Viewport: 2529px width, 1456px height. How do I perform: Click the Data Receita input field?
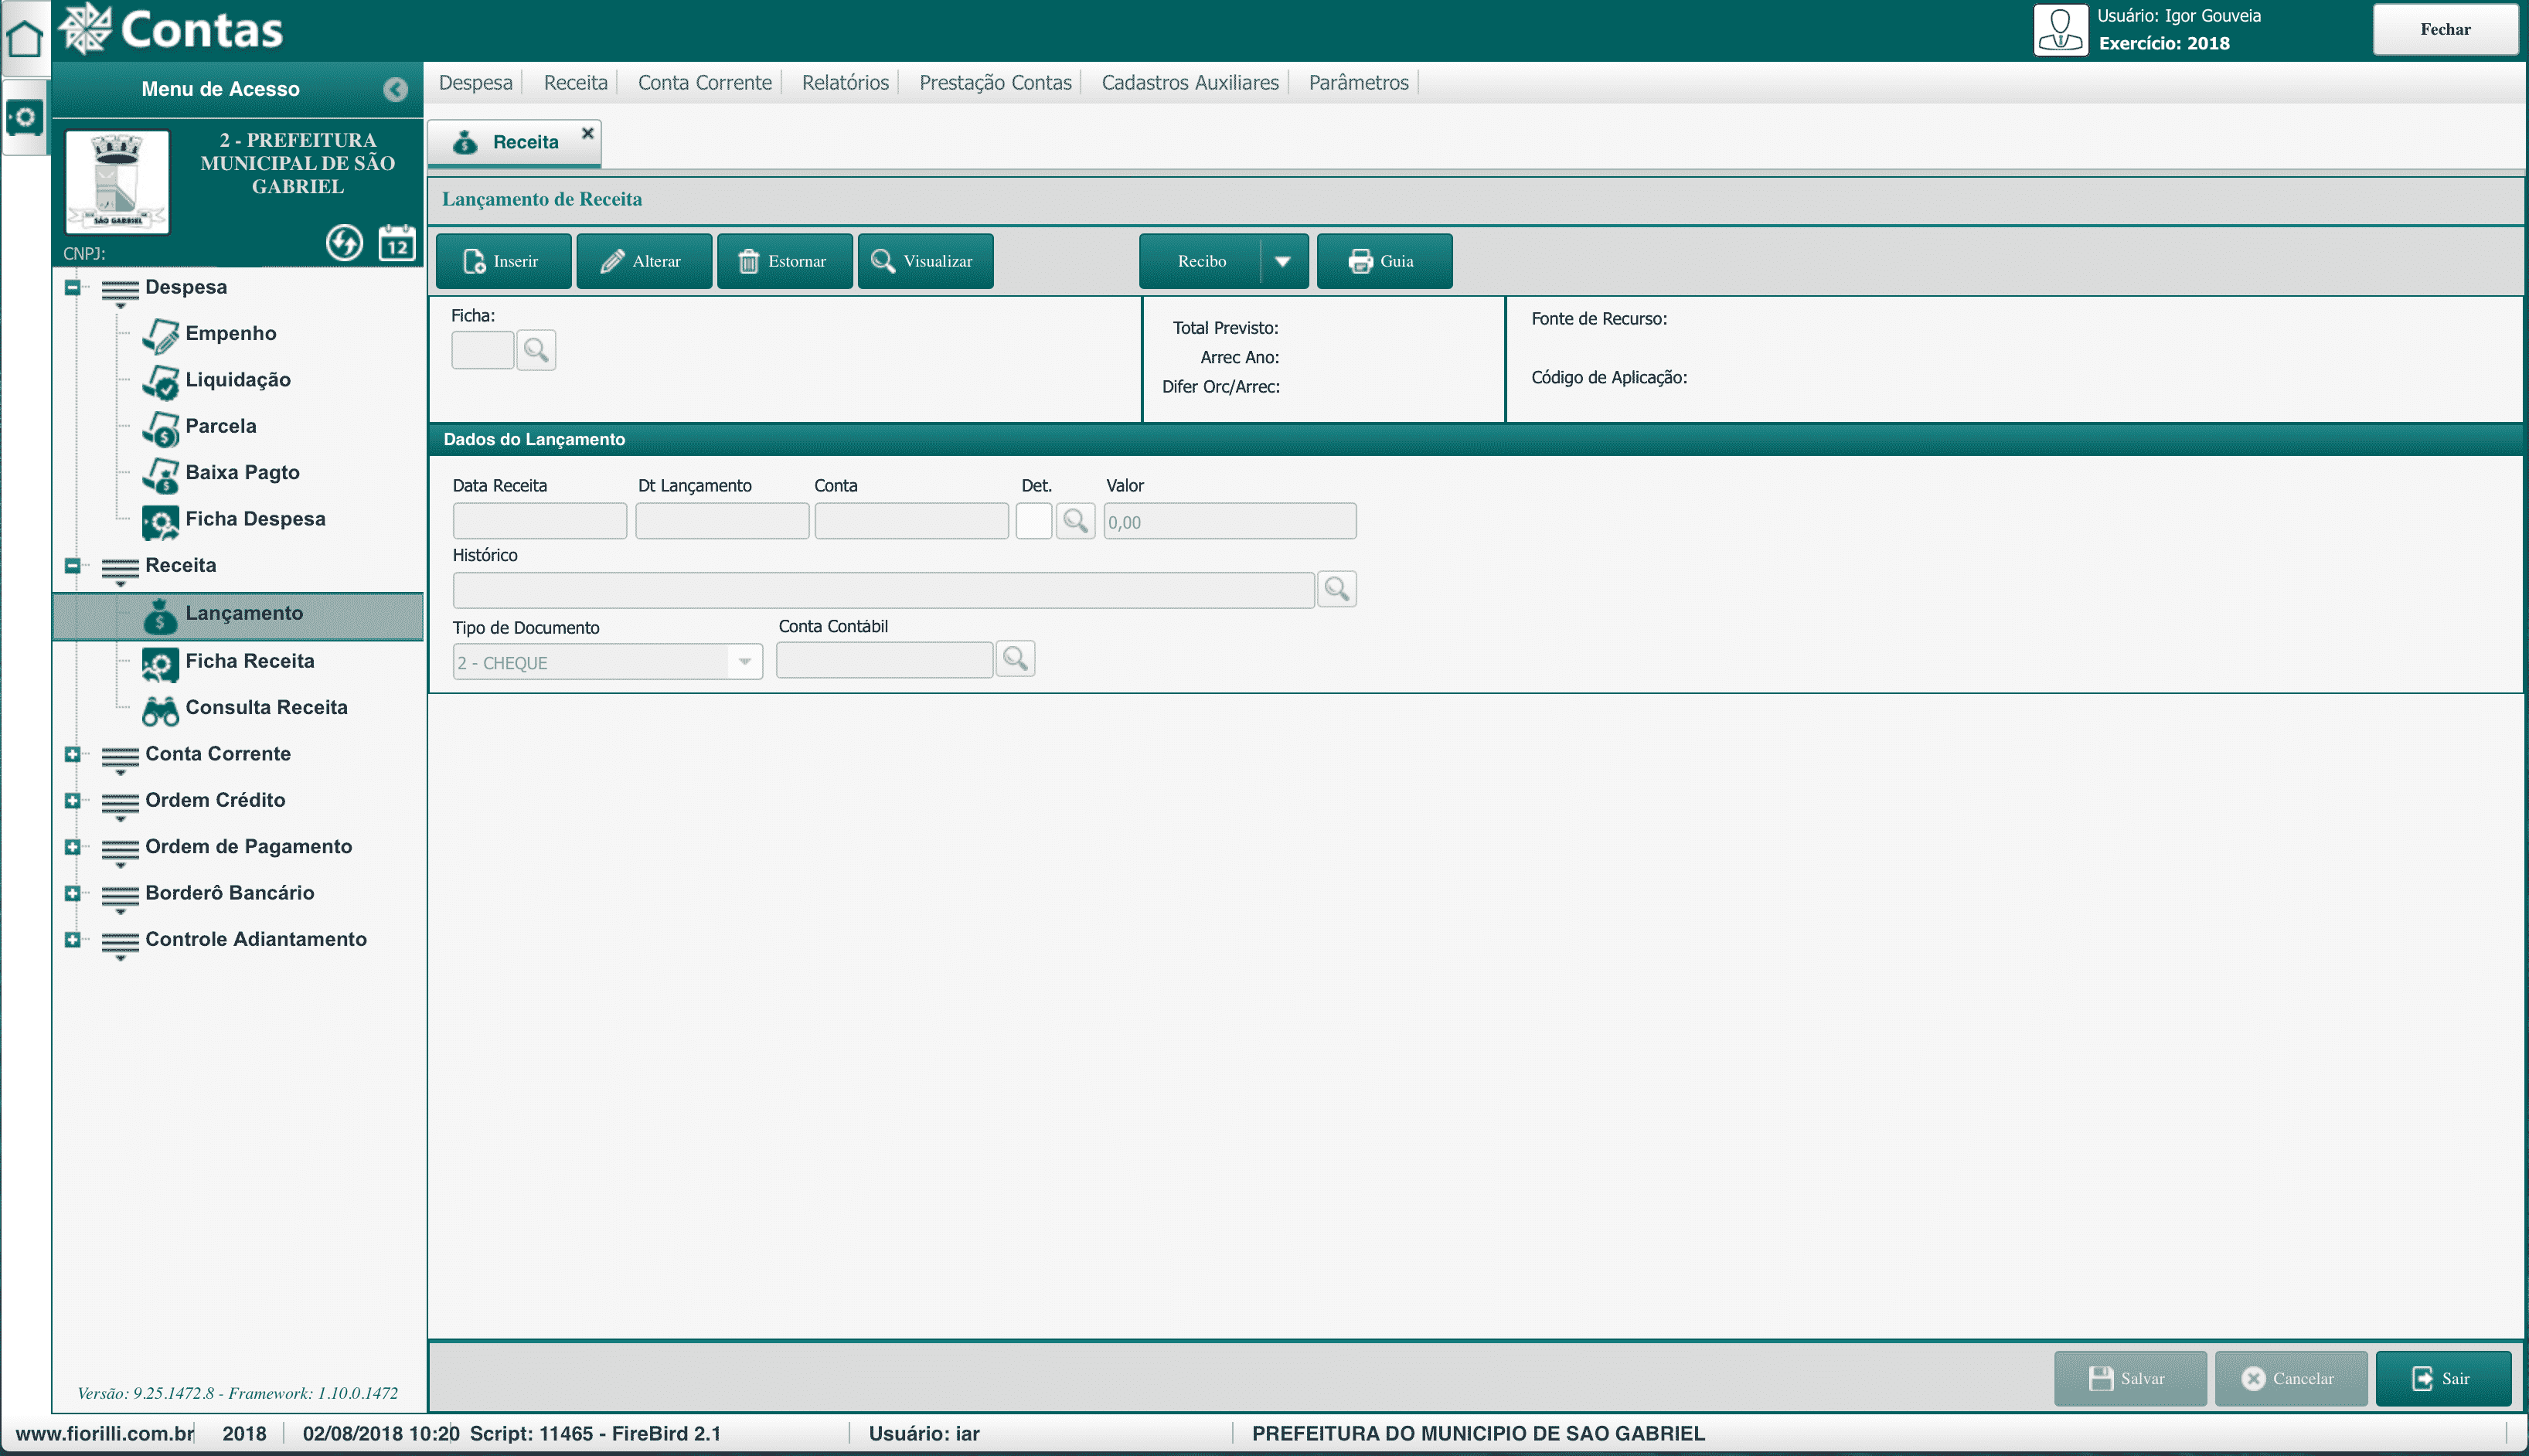pos(539,521)
